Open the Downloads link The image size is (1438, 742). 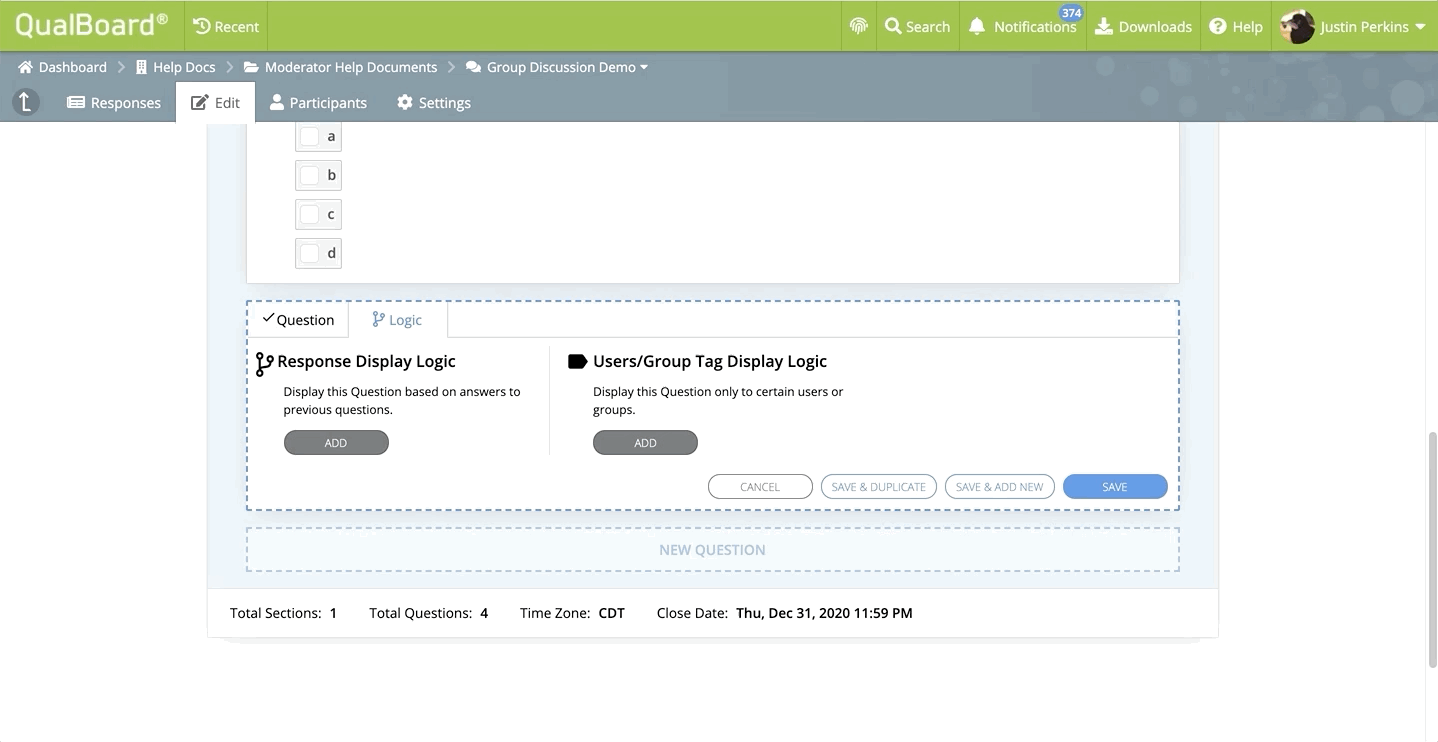tap(1144, 26)
